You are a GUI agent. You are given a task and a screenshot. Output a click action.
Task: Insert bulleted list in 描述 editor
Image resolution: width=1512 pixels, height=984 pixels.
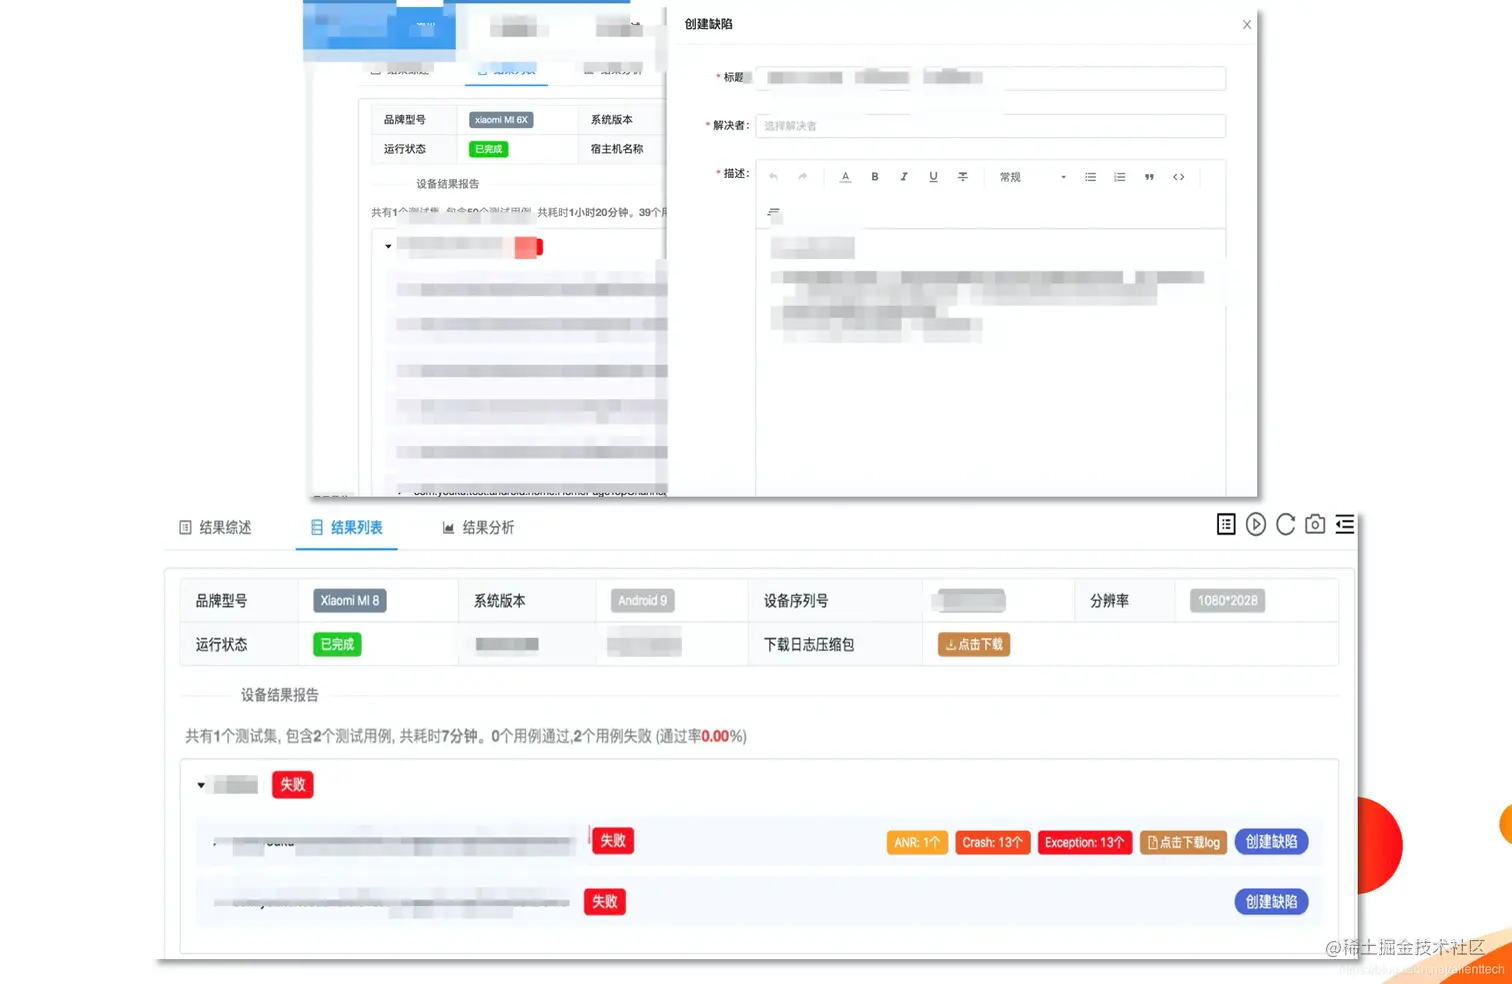point(1091,177)
